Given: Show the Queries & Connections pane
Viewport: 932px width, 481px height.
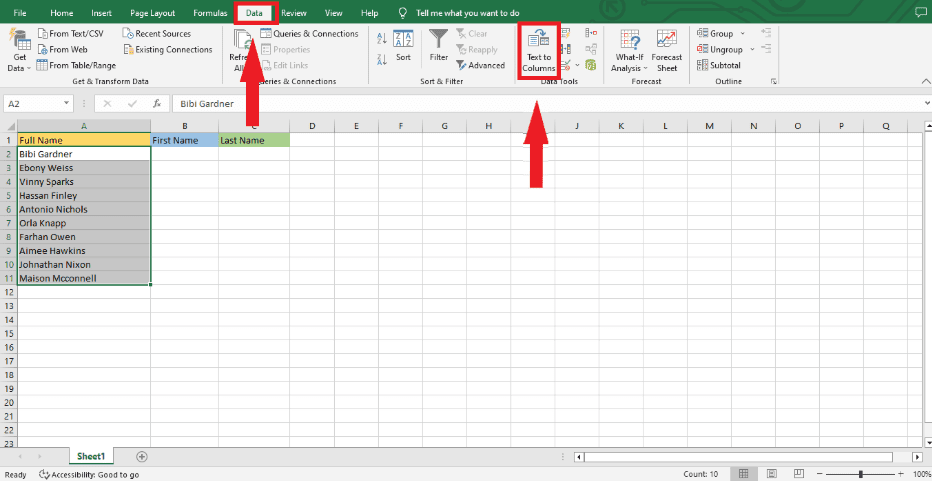Looking at the screenshot, I should (309, 34).
